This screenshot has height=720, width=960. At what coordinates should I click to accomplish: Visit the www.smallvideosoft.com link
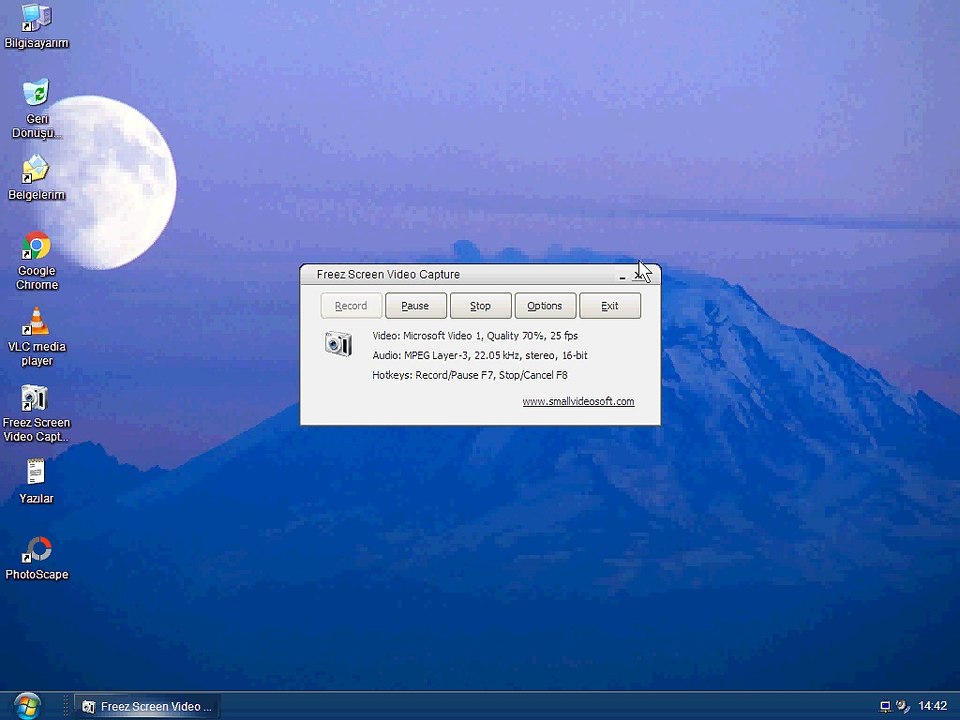point(578,401)
